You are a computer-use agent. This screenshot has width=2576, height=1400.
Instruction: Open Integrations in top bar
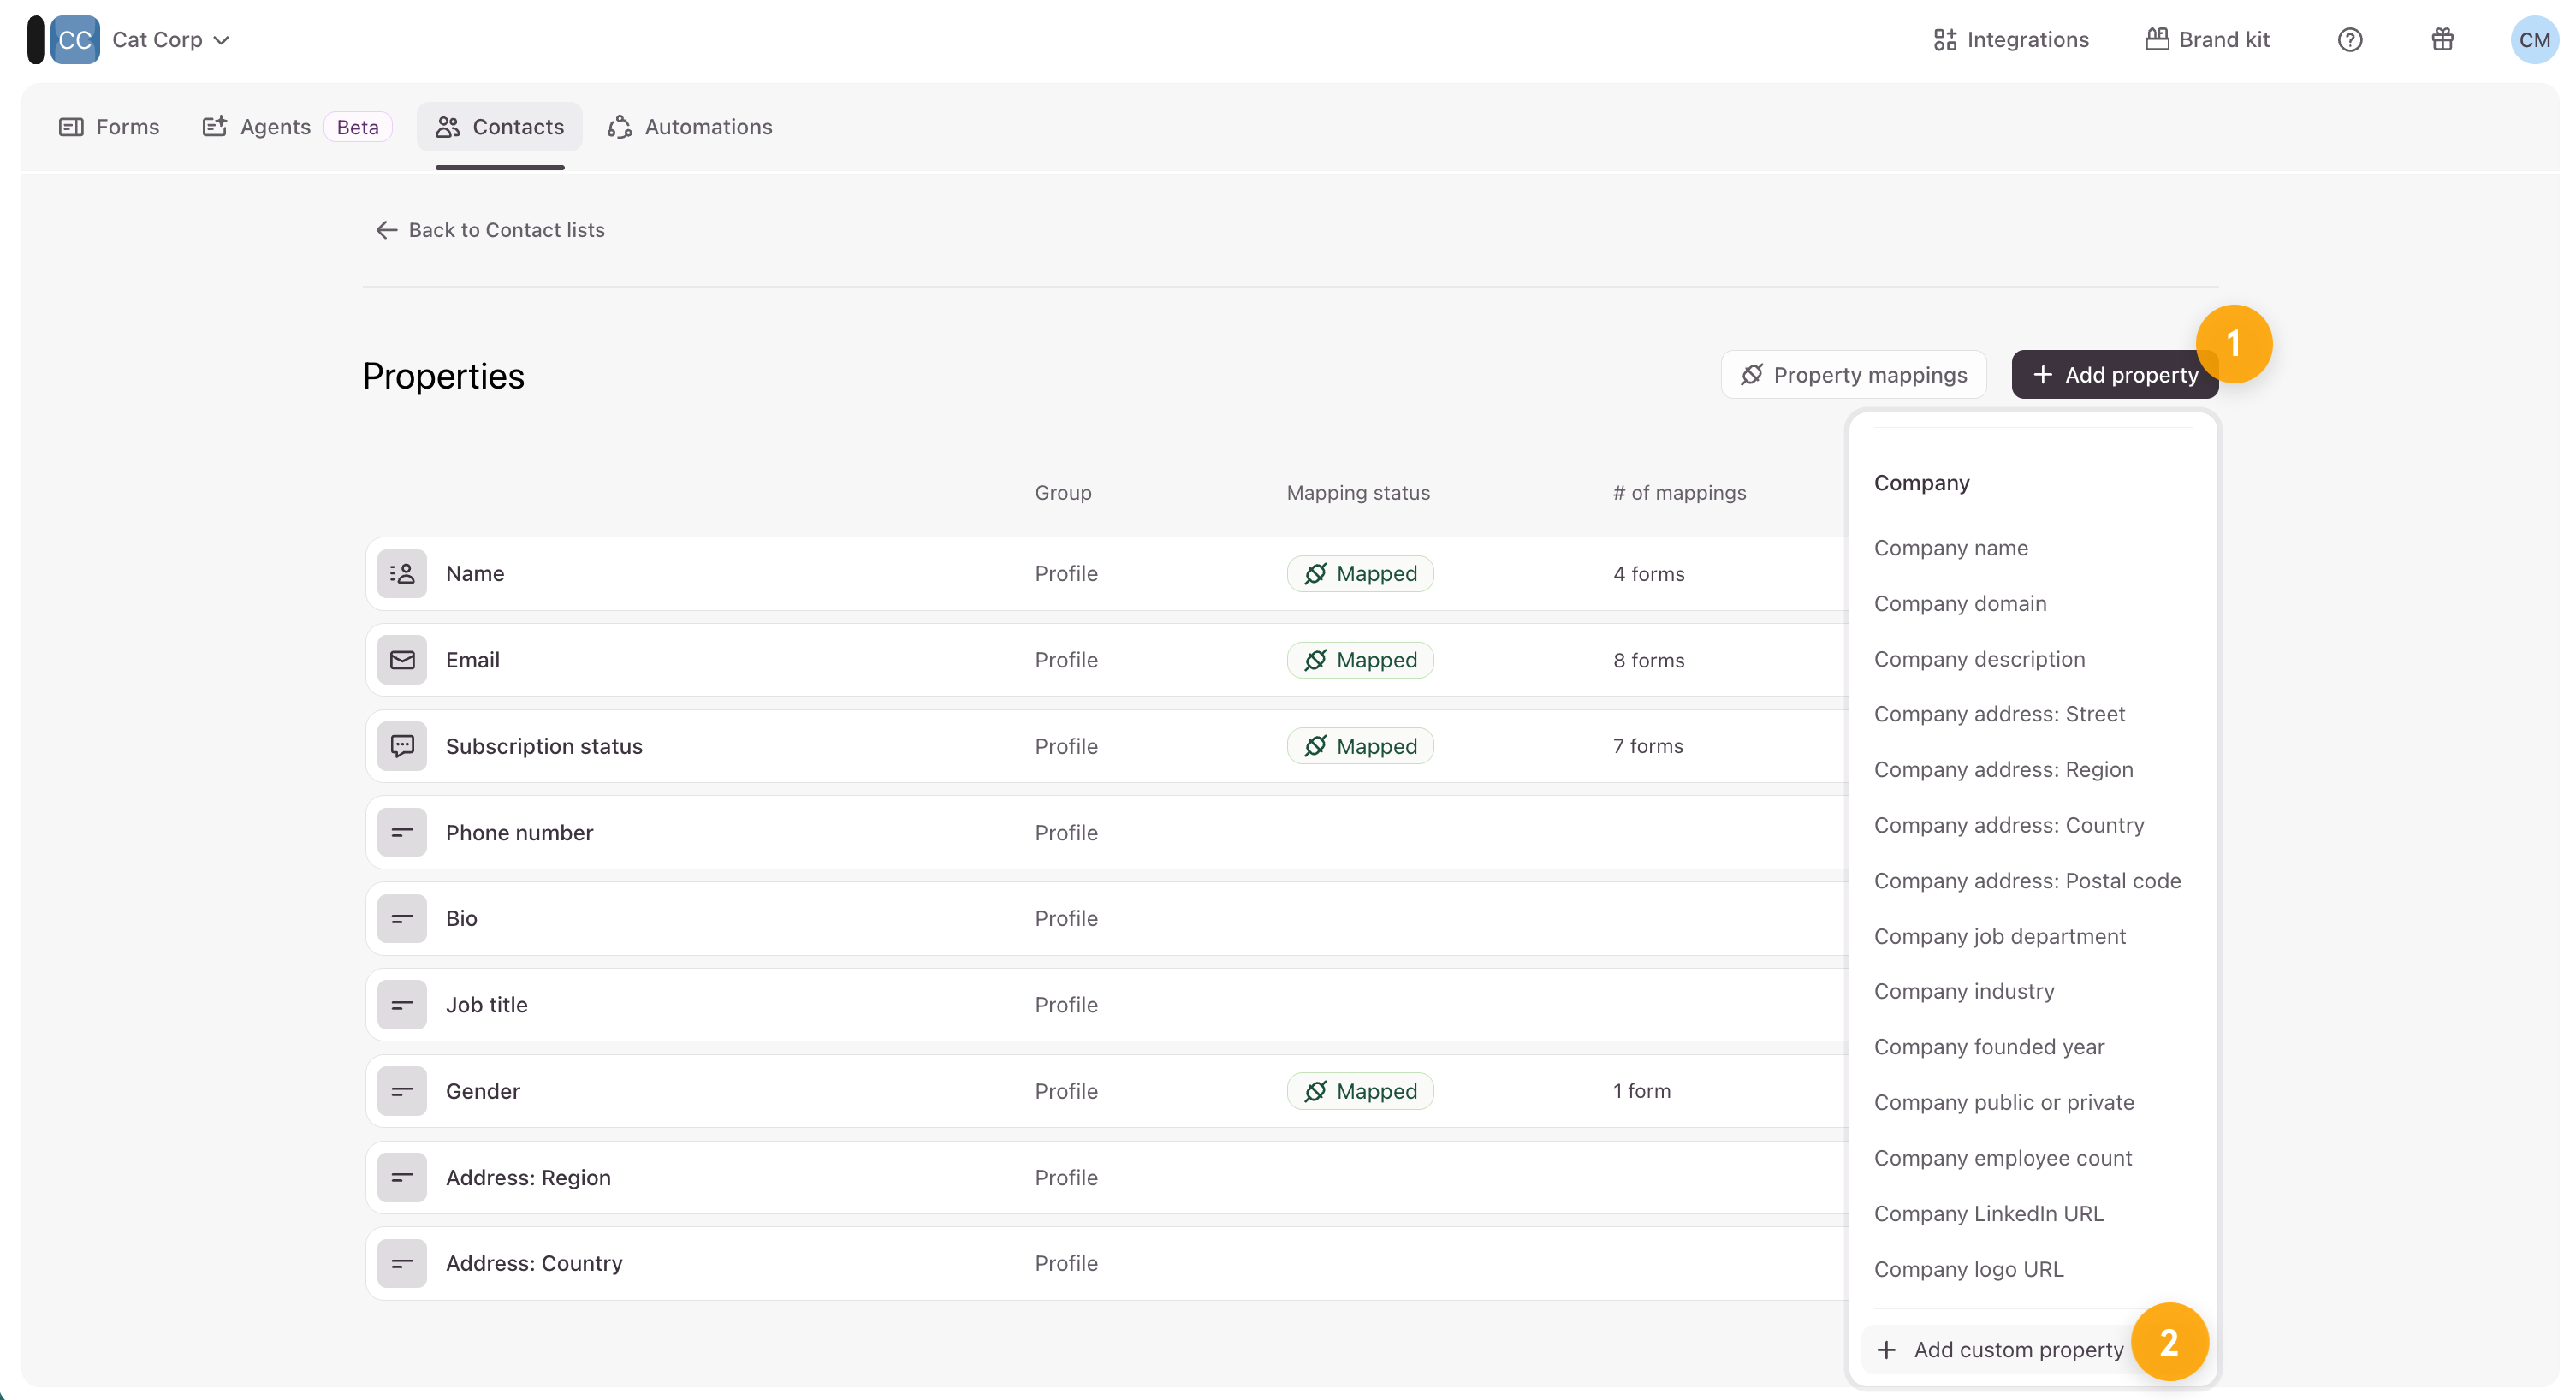[x=2010, y=40]
